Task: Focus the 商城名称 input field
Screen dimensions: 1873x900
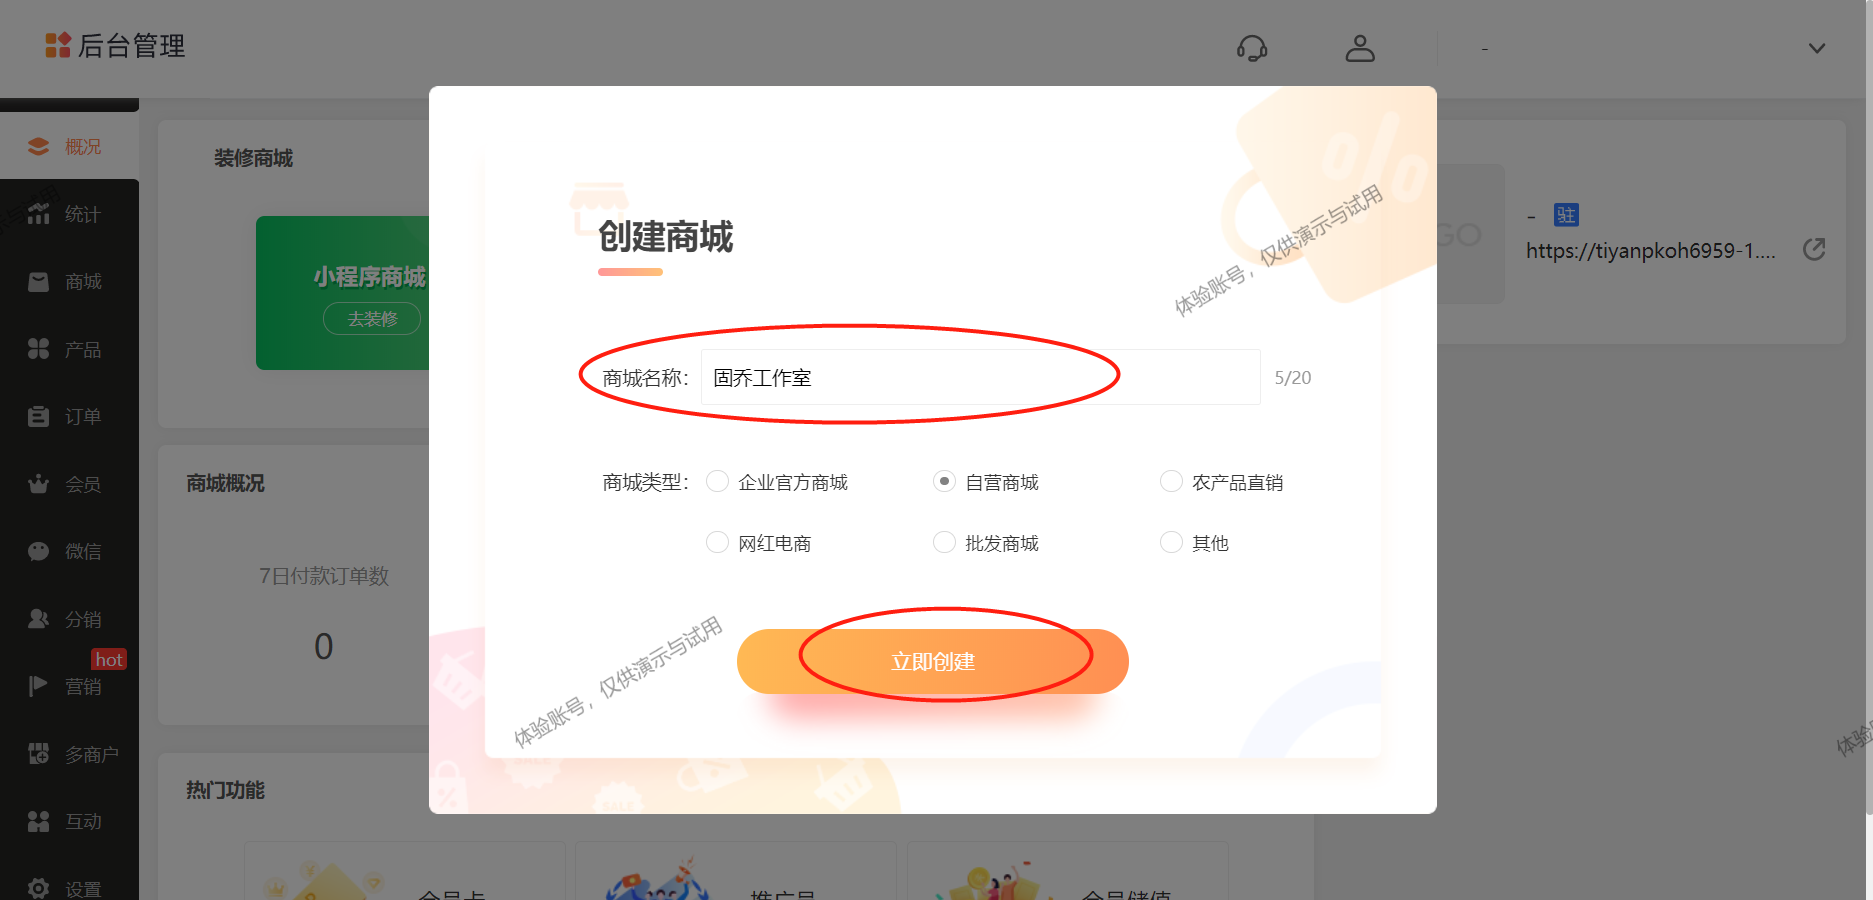Action: (x=980, y=377)
